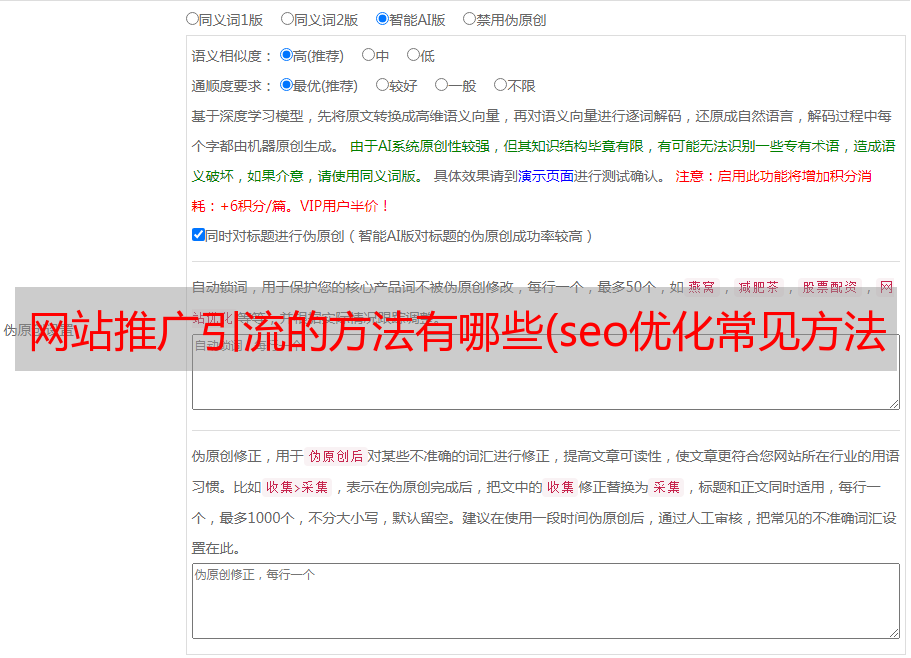Choose the 智能AI版 radio button
Viewport: 911px width, 658px height.
[x=382, y=19]
